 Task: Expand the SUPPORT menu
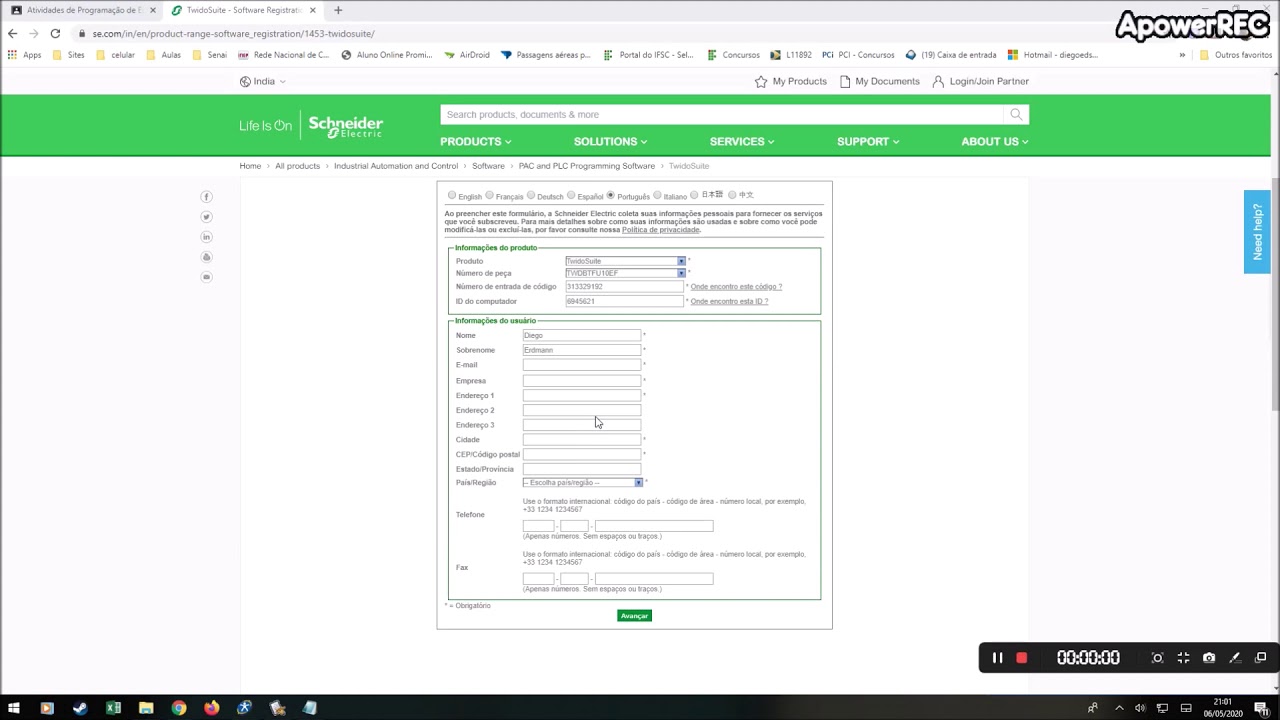pyautogui.click(x=868, y=142)
